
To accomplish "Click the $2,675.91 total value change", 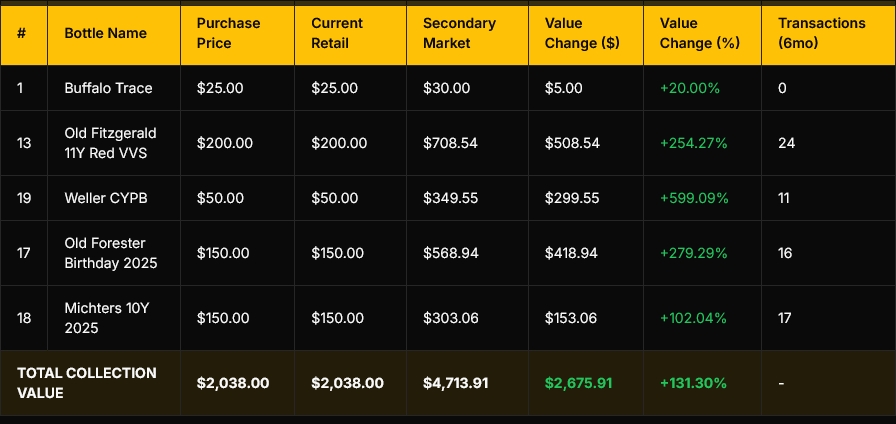I will coord(578,383).
